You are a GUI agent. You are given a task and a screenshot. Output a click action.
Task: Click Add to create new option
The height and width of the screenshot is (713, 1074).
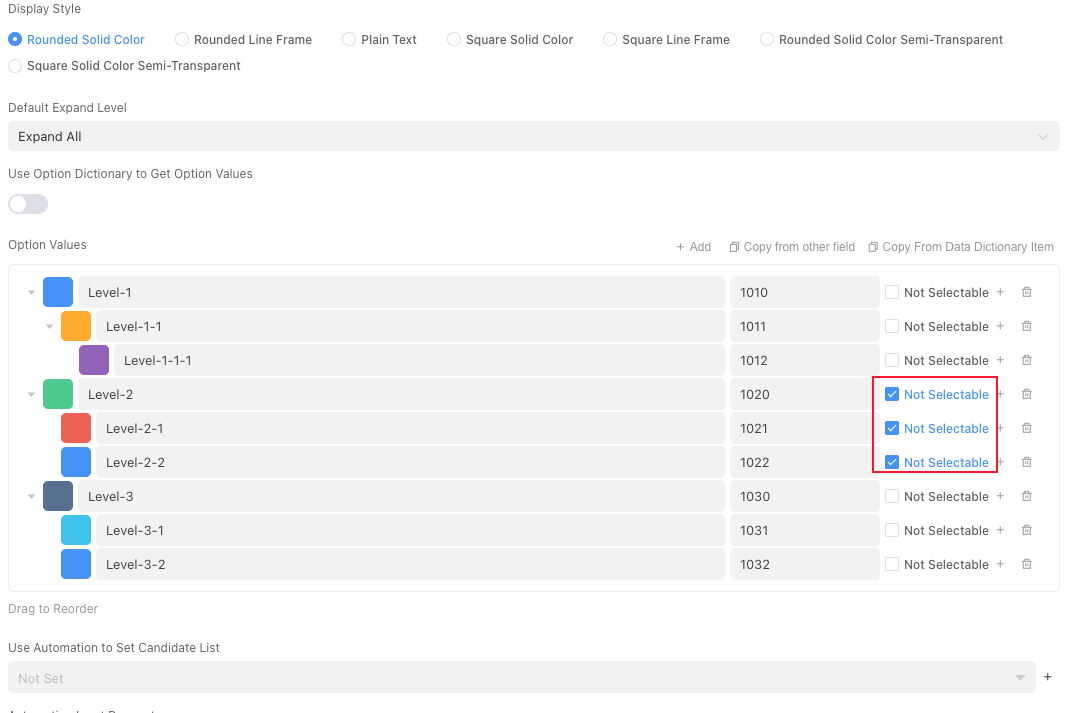[x=693, y=247]
